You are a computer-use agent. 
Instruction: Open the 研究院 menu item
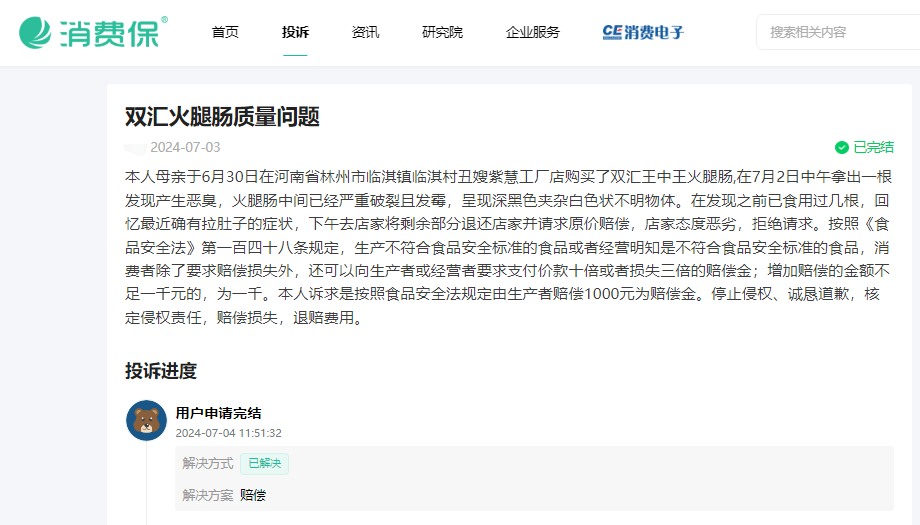pos(442,32)
